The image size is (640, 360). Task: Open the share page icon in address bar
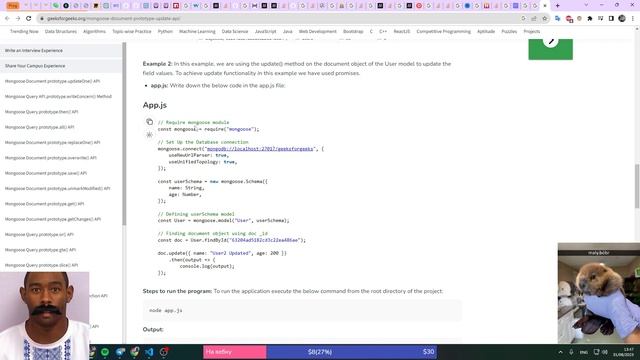point(534,18)
